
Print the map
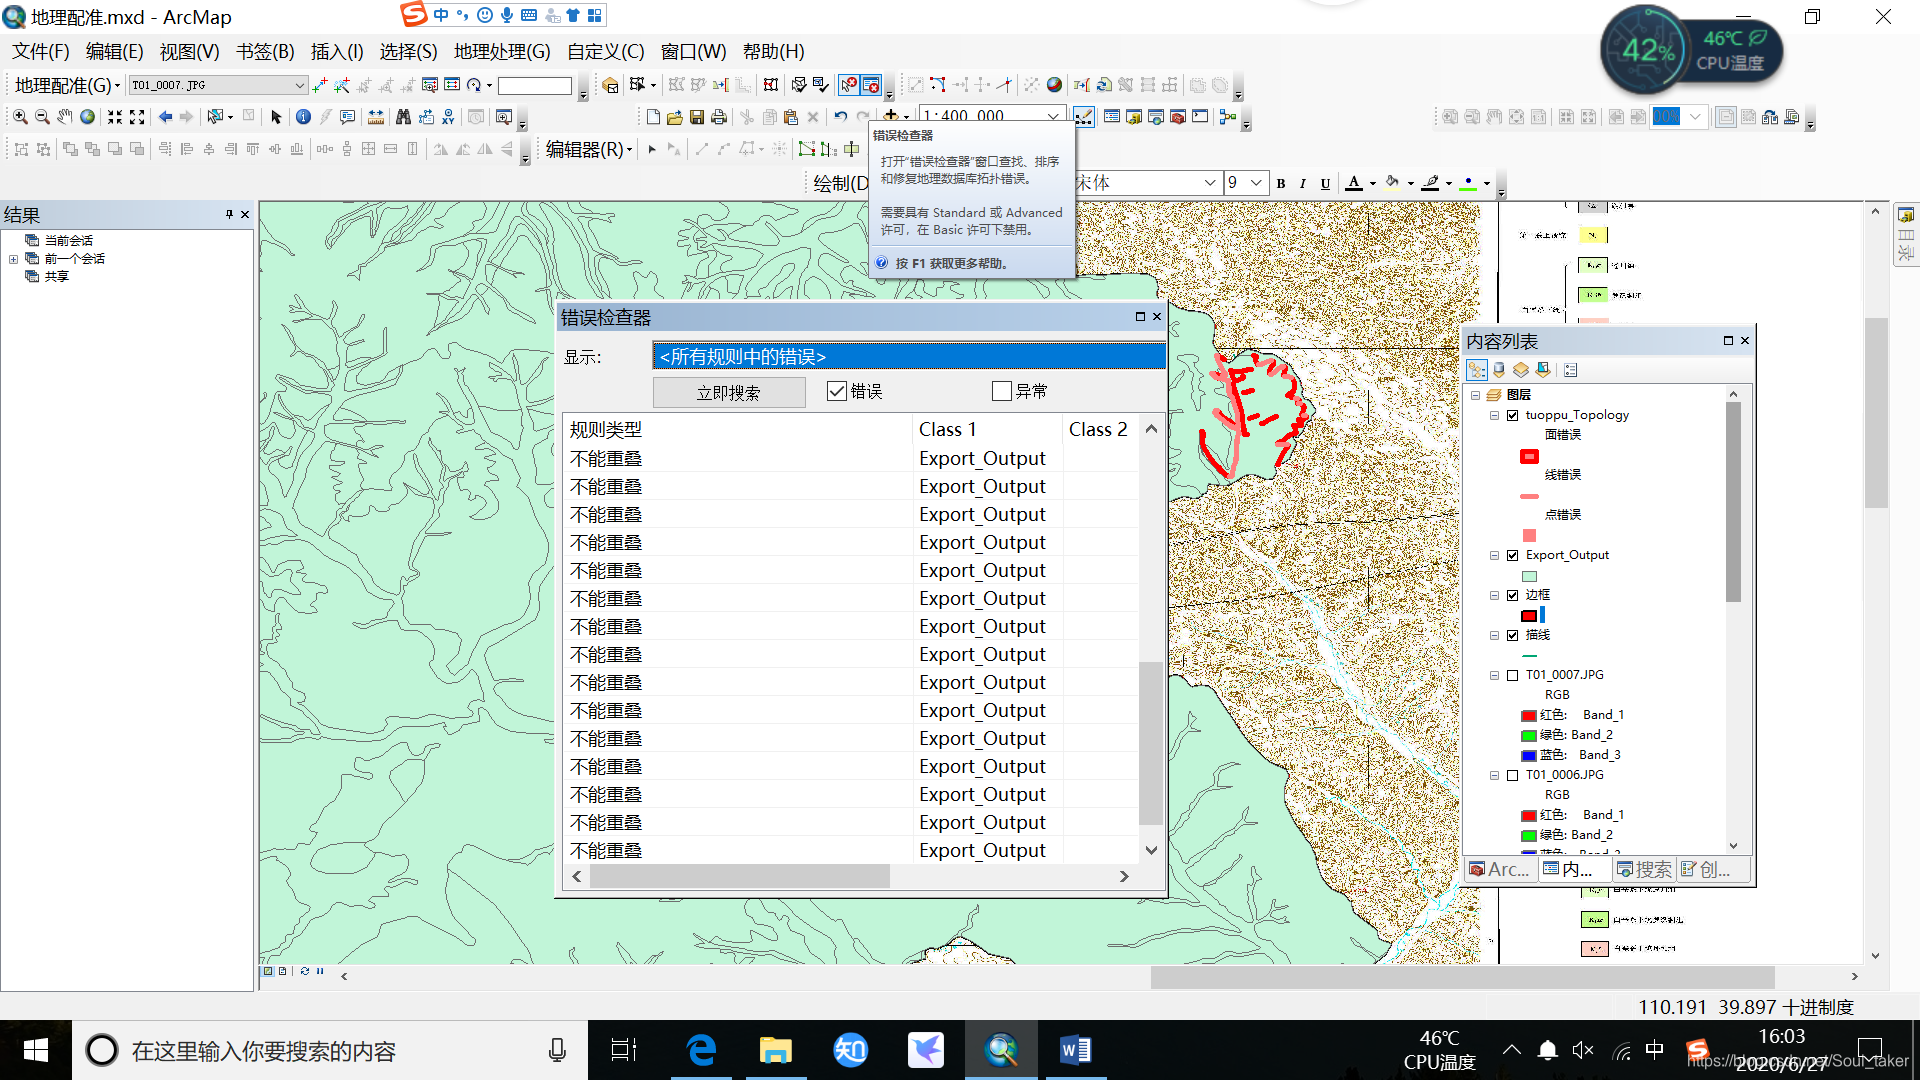(719, 117)
